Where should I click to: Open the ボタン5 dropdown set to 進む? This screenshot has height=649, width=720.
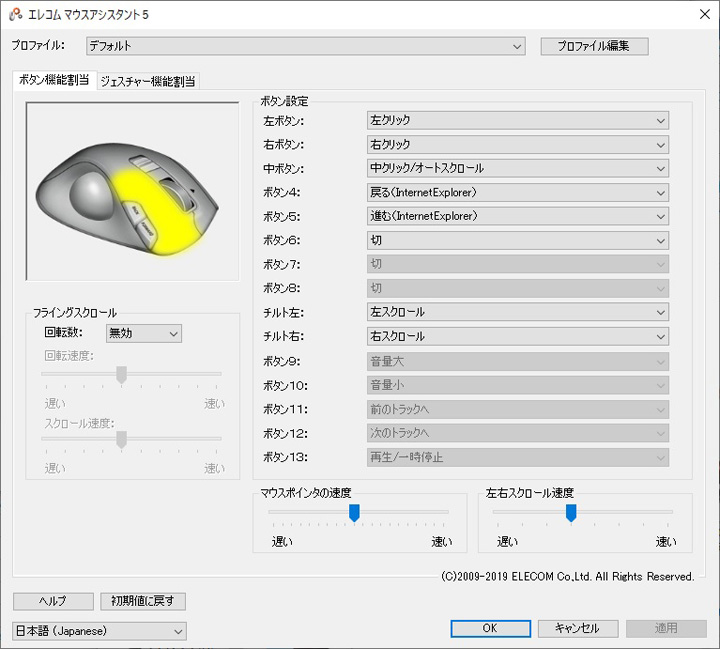coord(517,216)
